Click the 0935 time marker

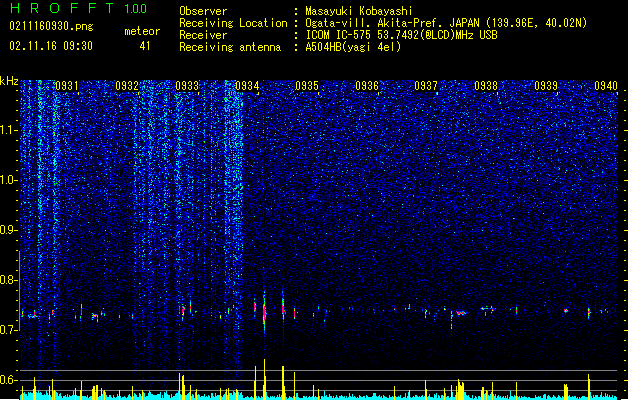pos(307,86)
